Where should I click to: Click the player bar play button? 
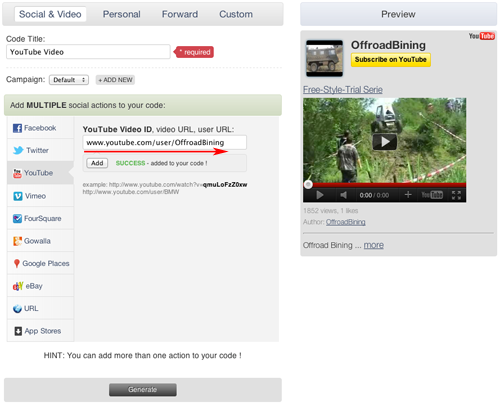tap(320, 195)
